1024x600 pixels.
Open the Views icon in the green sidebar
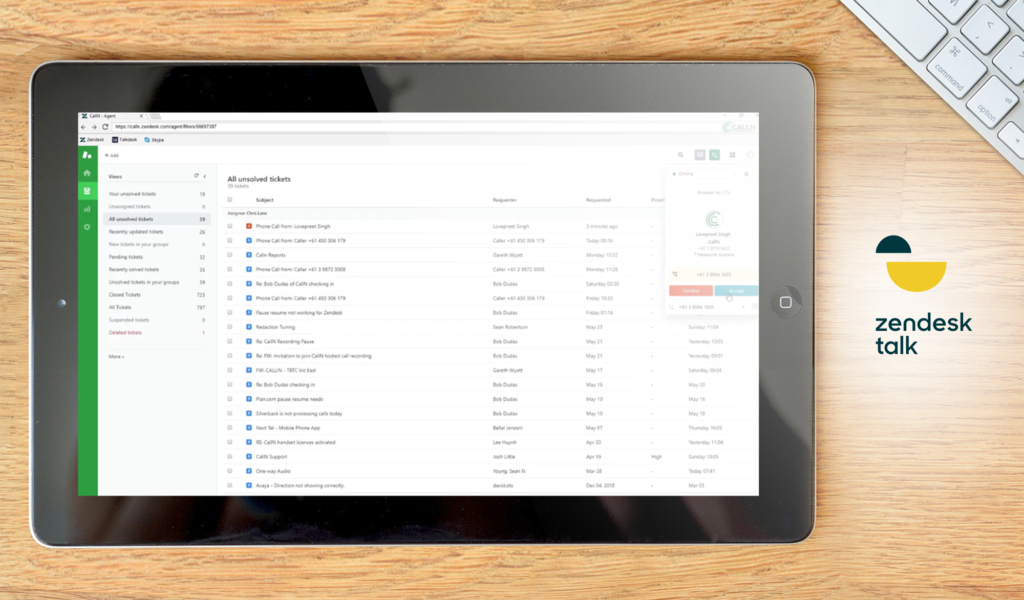(x=88, y=191)
